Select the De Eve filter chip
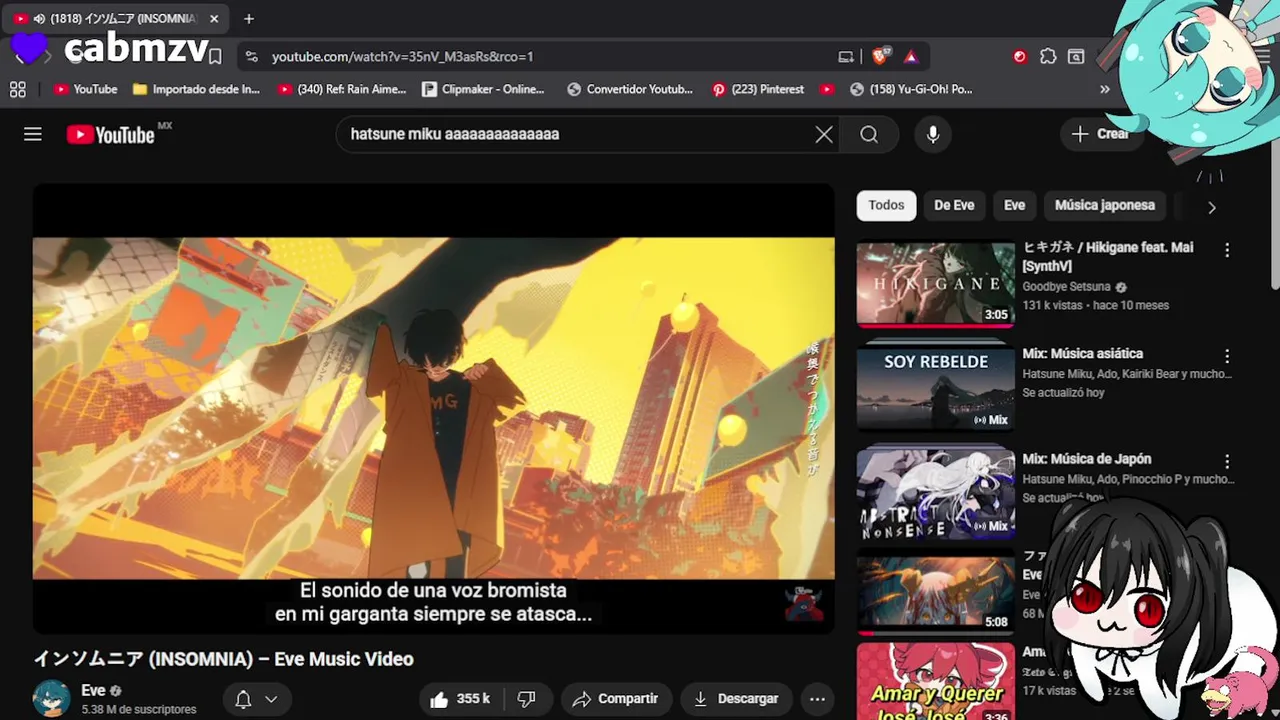This screenshot has width=1280, height=720. click(x=954, y=205)
